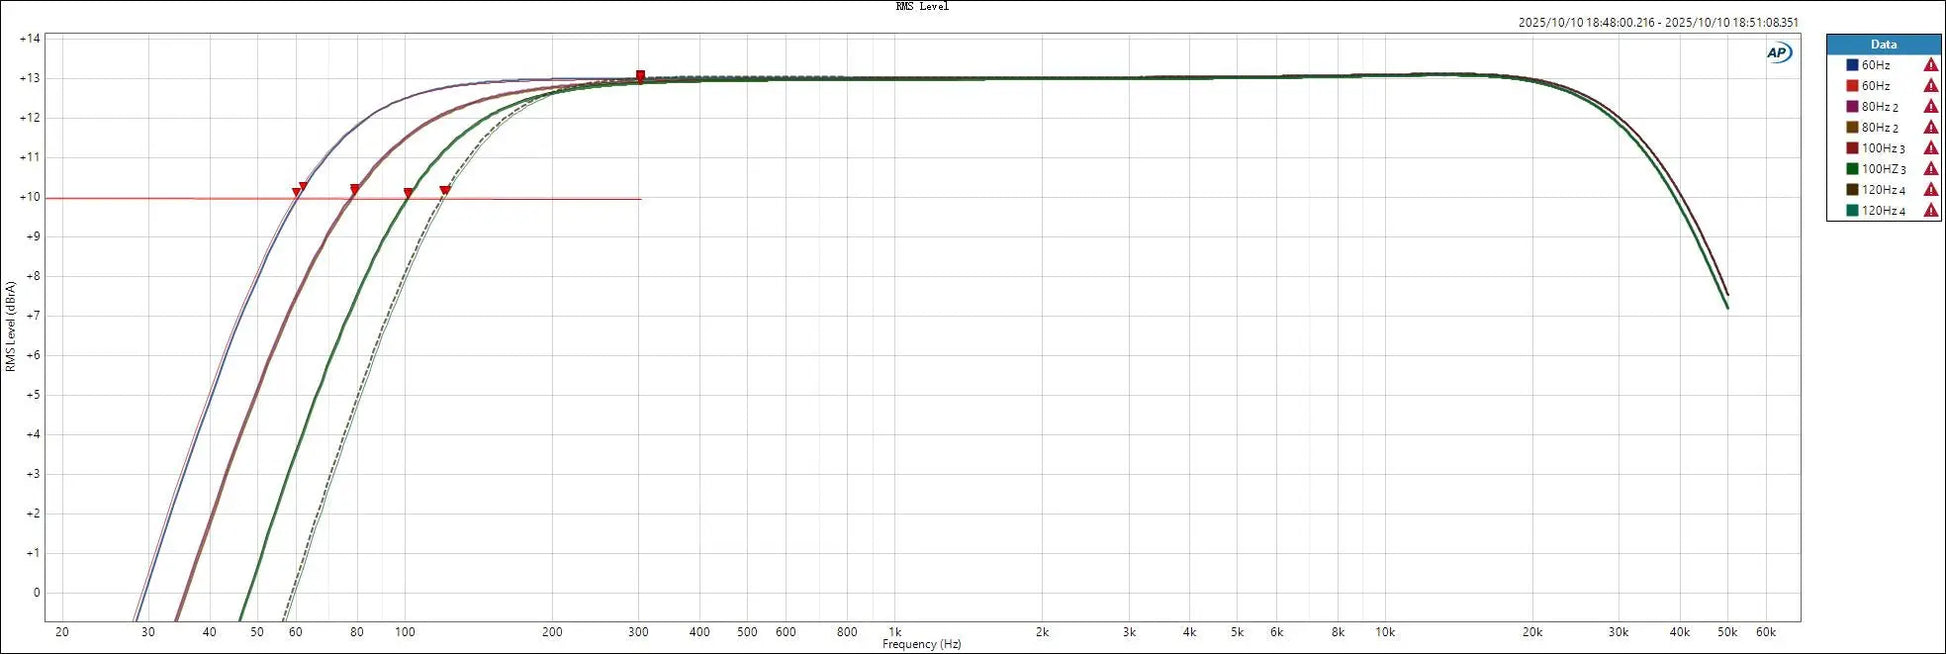Click warning triangle for green 100HZ 3
This screenshot has width=1946, height=654.
[x=1930, y=169]
